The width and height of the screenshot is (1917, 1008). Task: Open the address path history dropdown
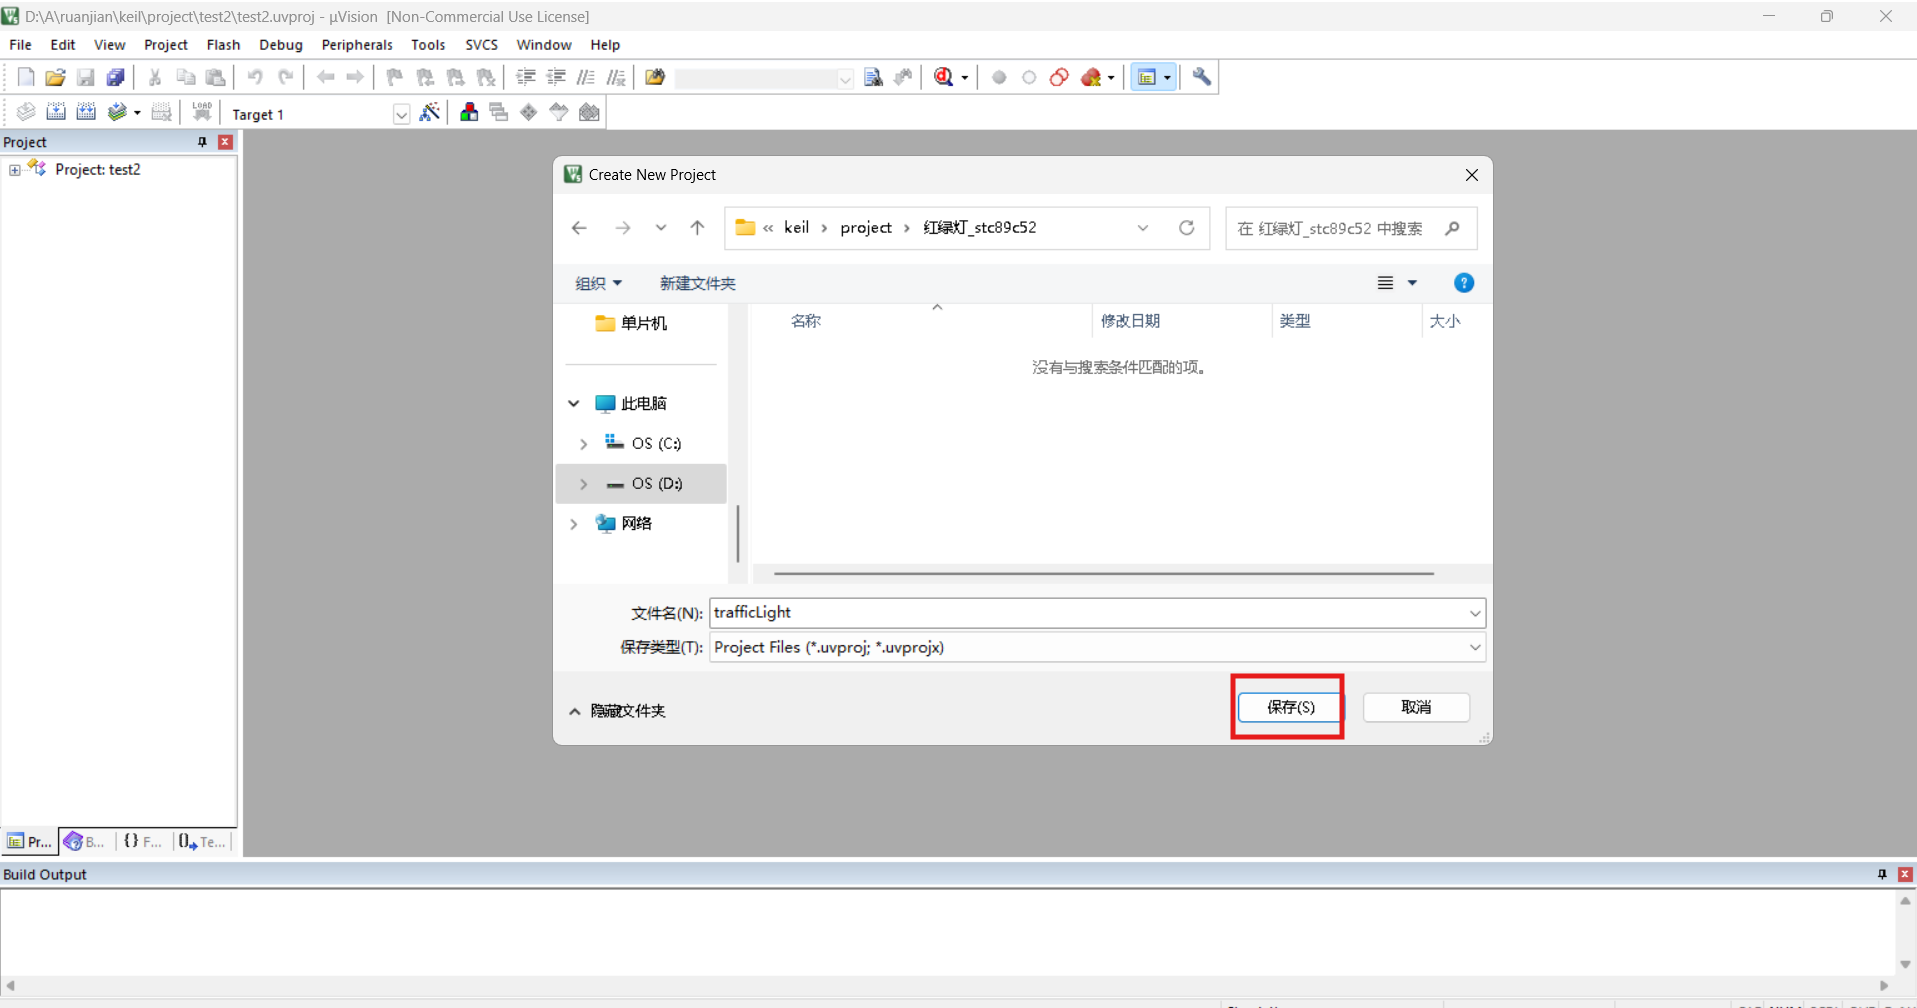1142,228
